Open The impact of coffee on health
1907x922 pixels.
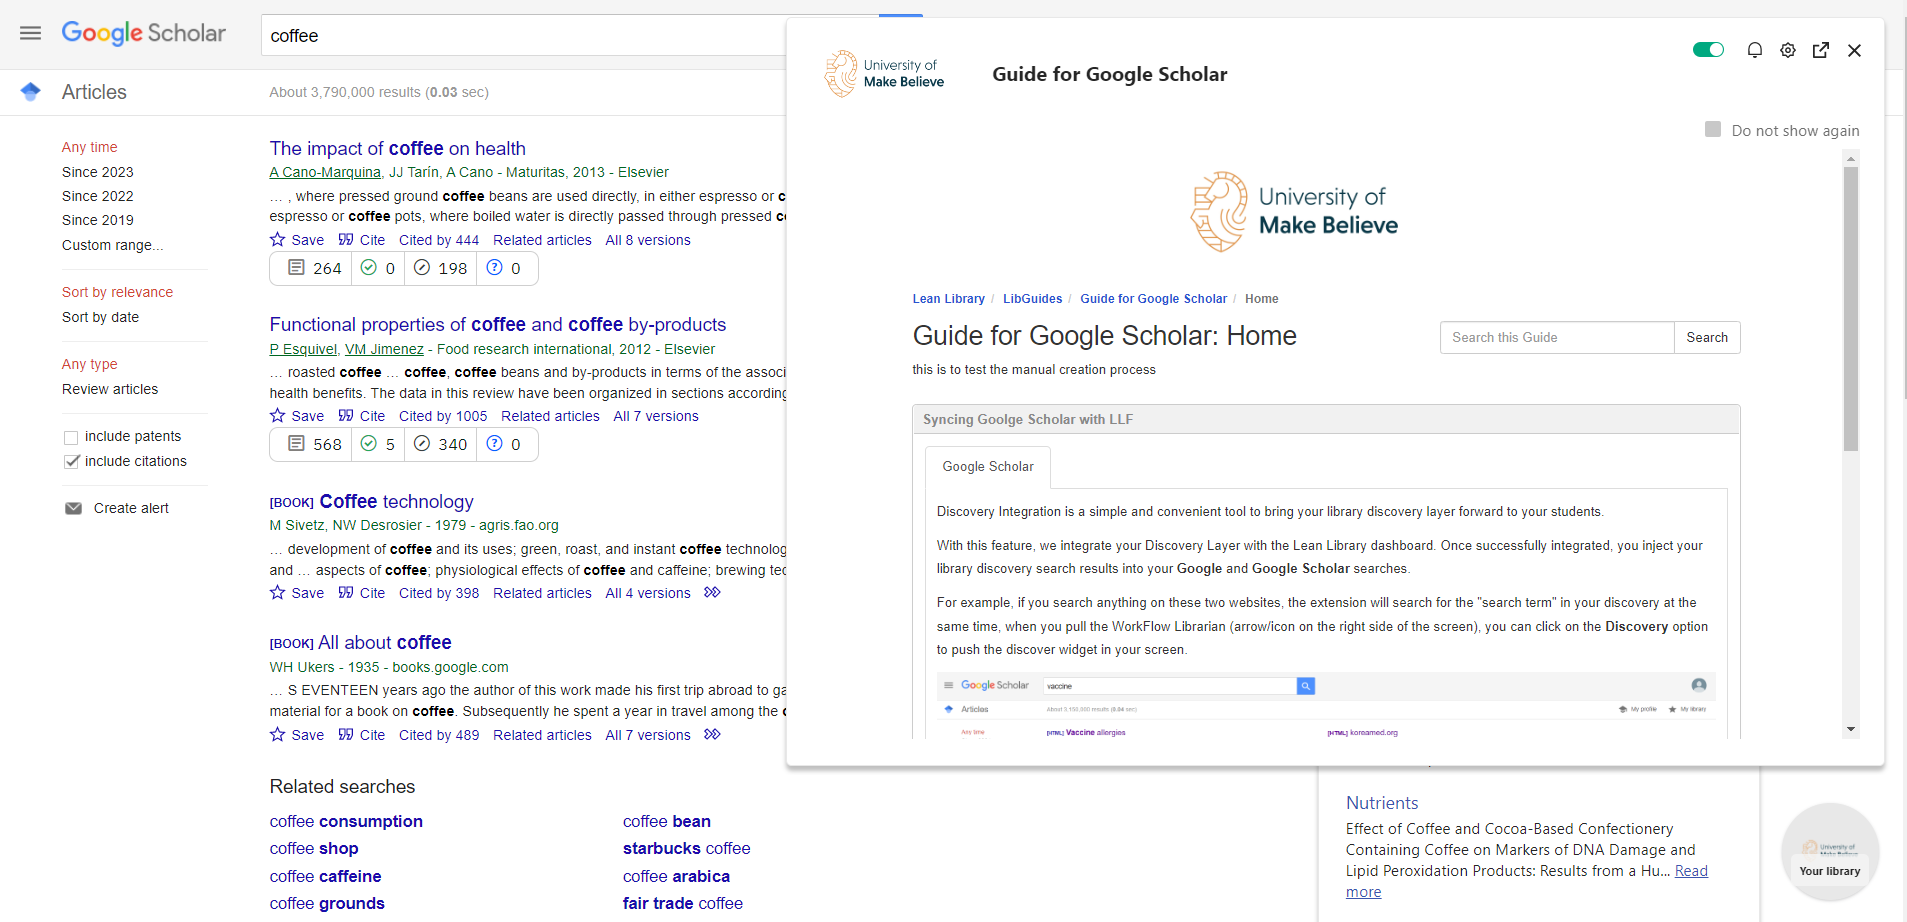(x=397, y=148)
